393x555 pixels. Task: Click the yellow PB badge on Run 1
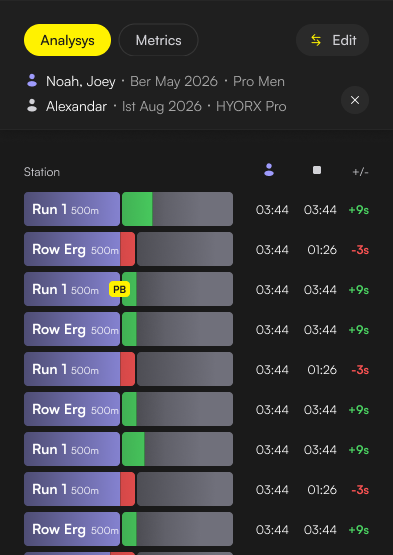pyautogui.click(x=119, y=290)
